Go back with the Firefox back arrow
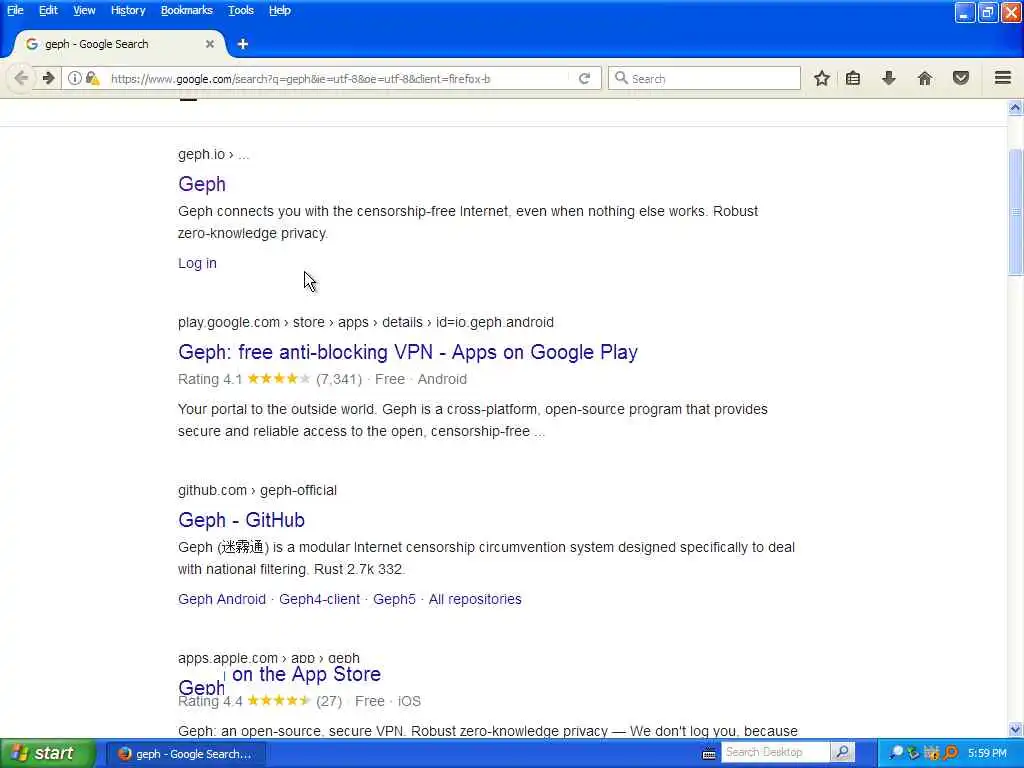Viewport: 1024px width, 768px height. click(21, 78)
